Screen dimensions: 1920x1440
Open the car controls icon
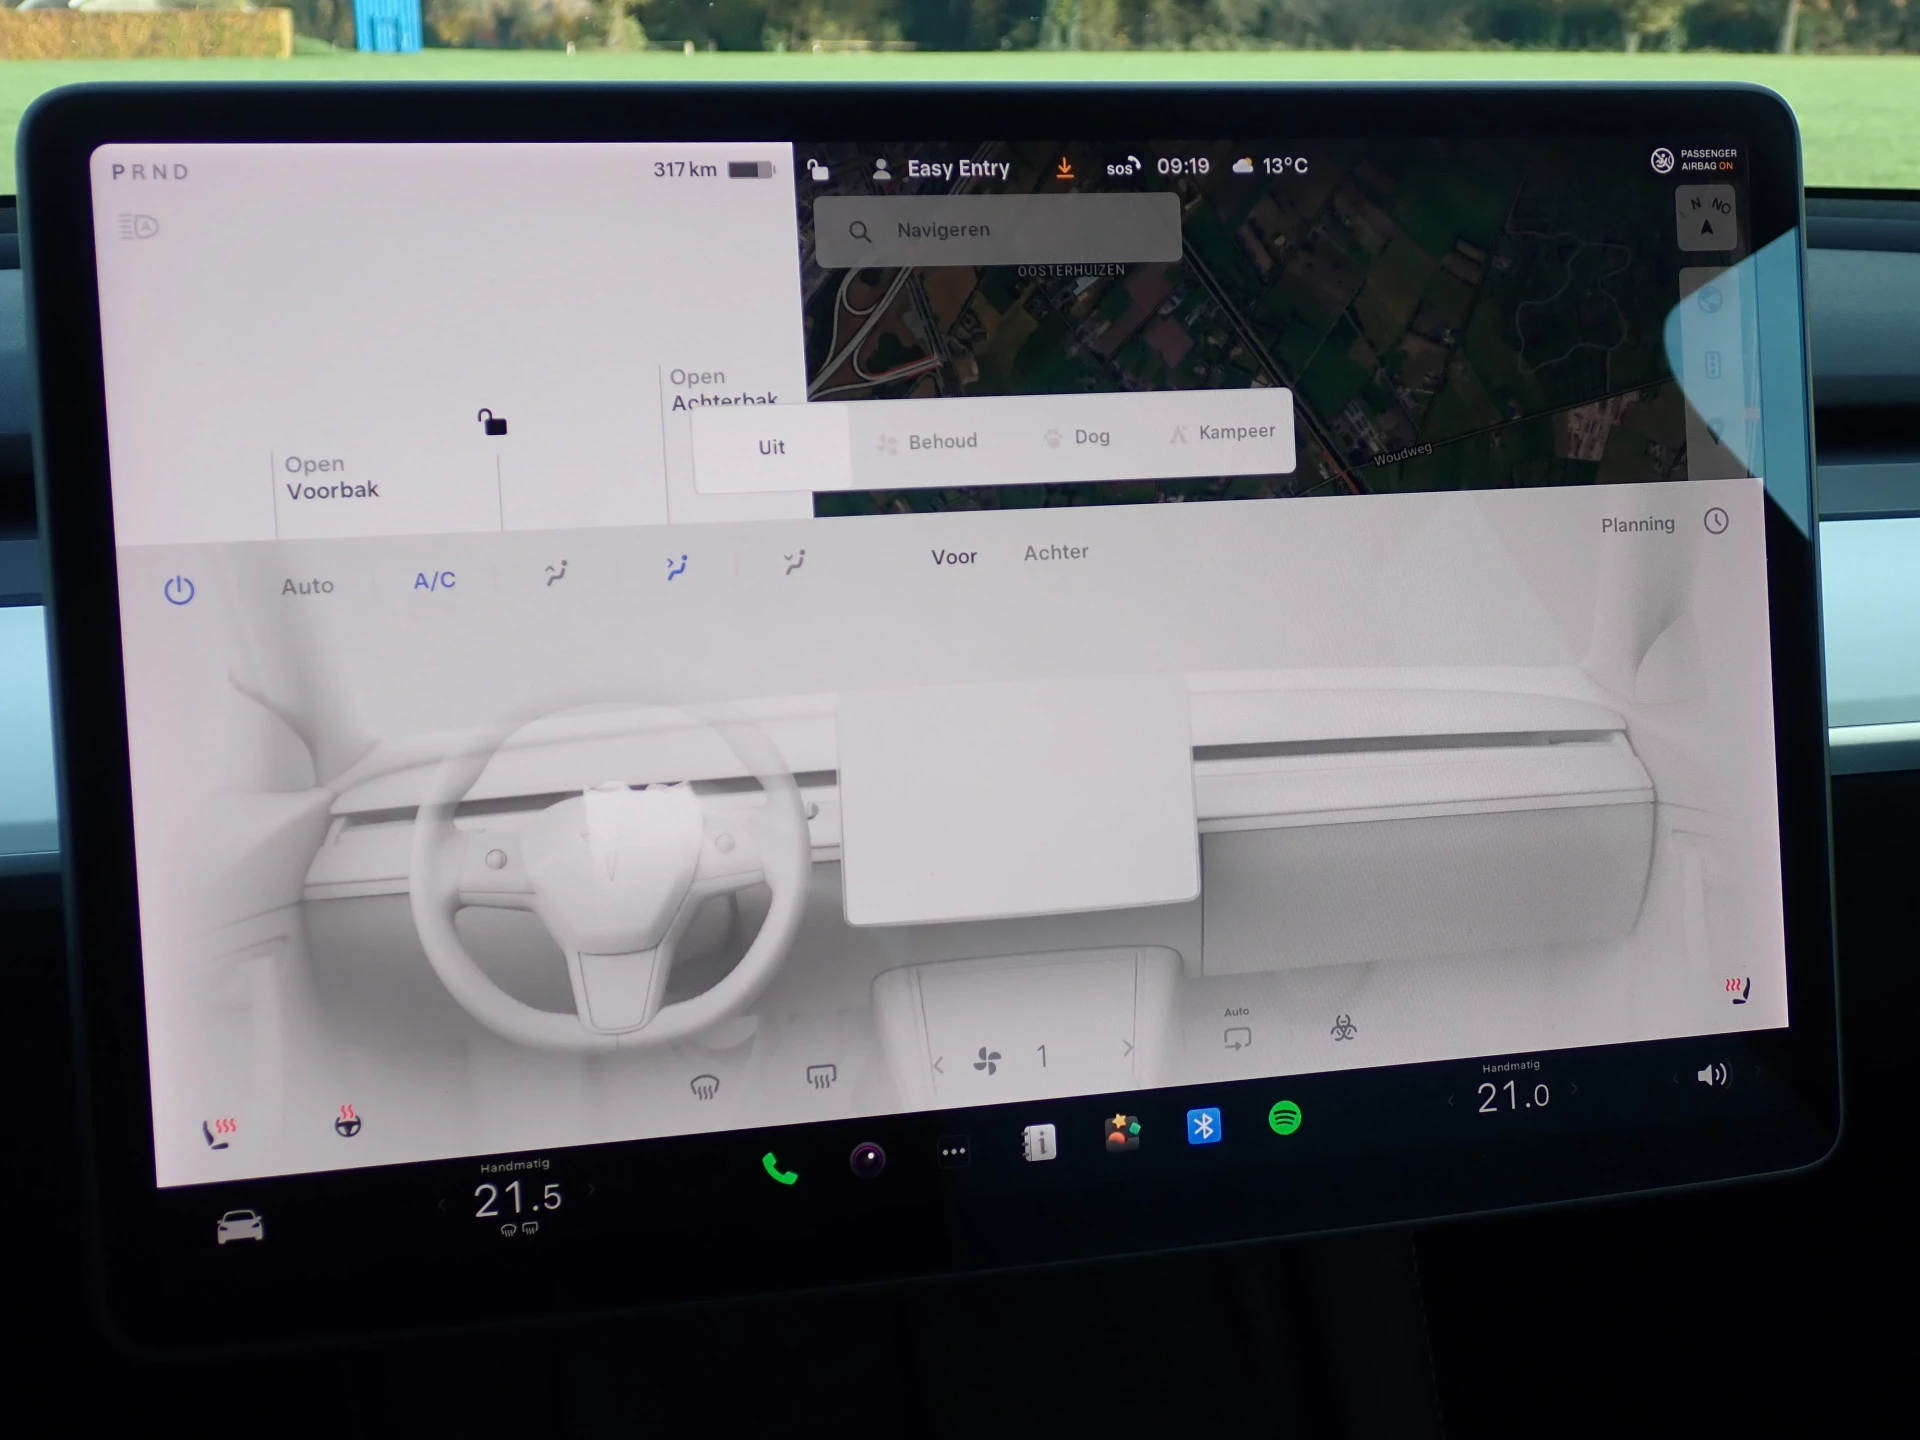pyautogui.click(x=240, y=1226)
